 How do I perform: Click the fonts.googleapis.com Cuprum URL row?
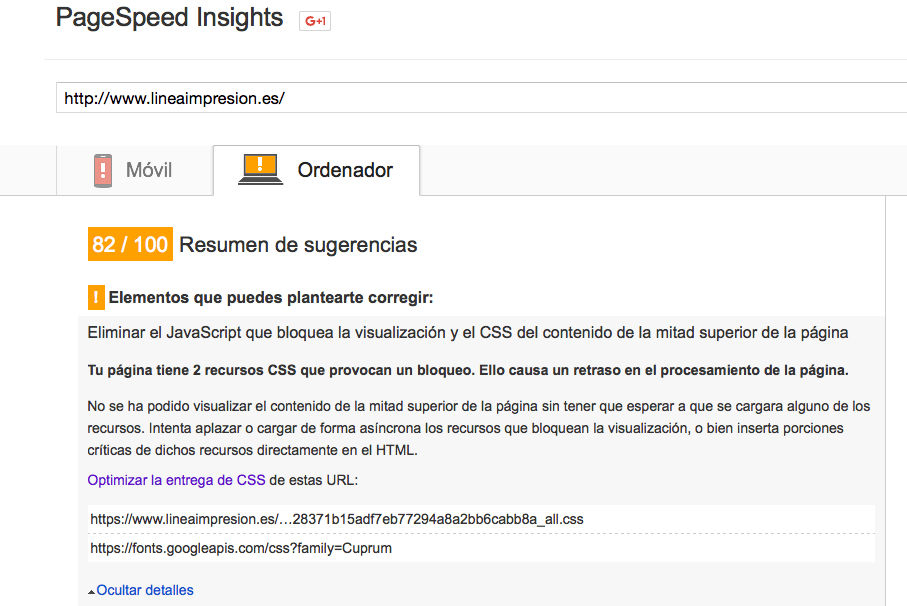click(482, 548)
